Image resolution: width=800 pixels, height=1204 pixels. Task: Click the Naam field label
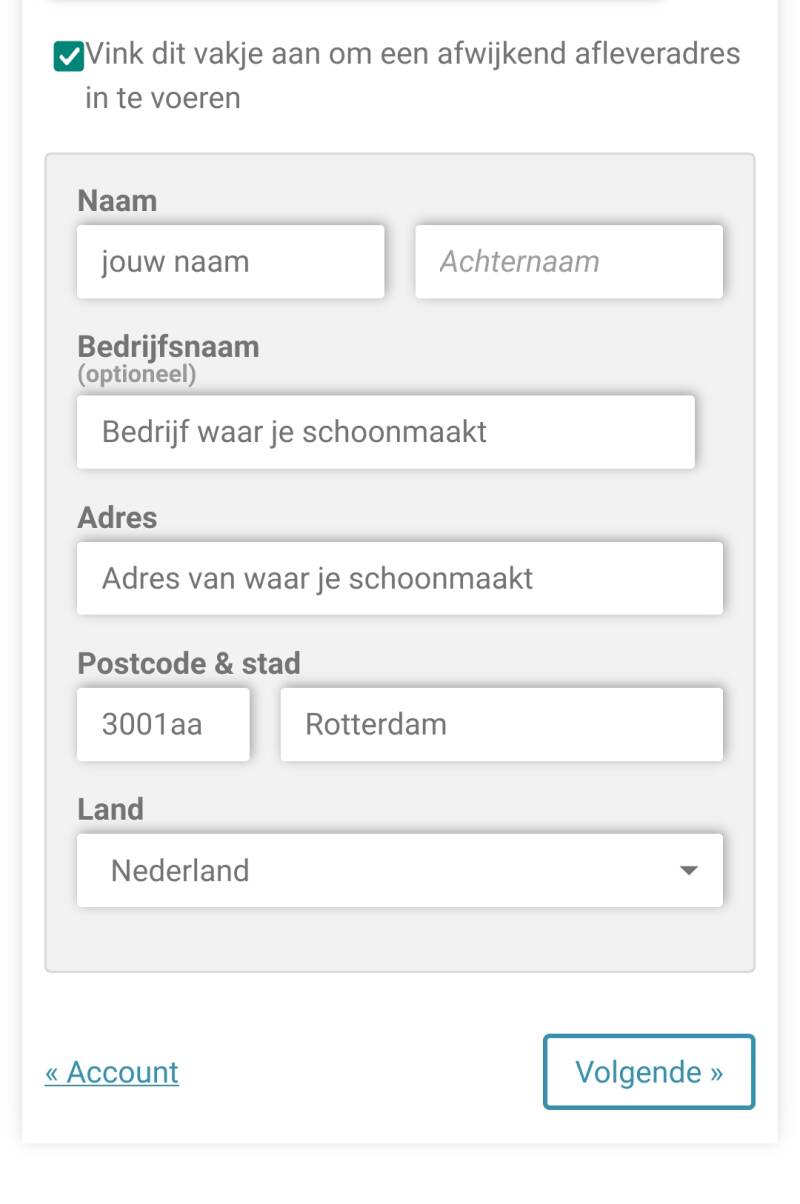[x=117, y=201]
